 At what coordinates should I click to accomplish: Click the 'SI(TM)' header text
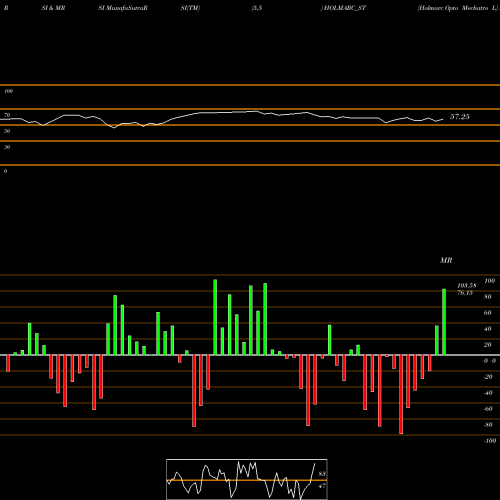tap(190, 8)
